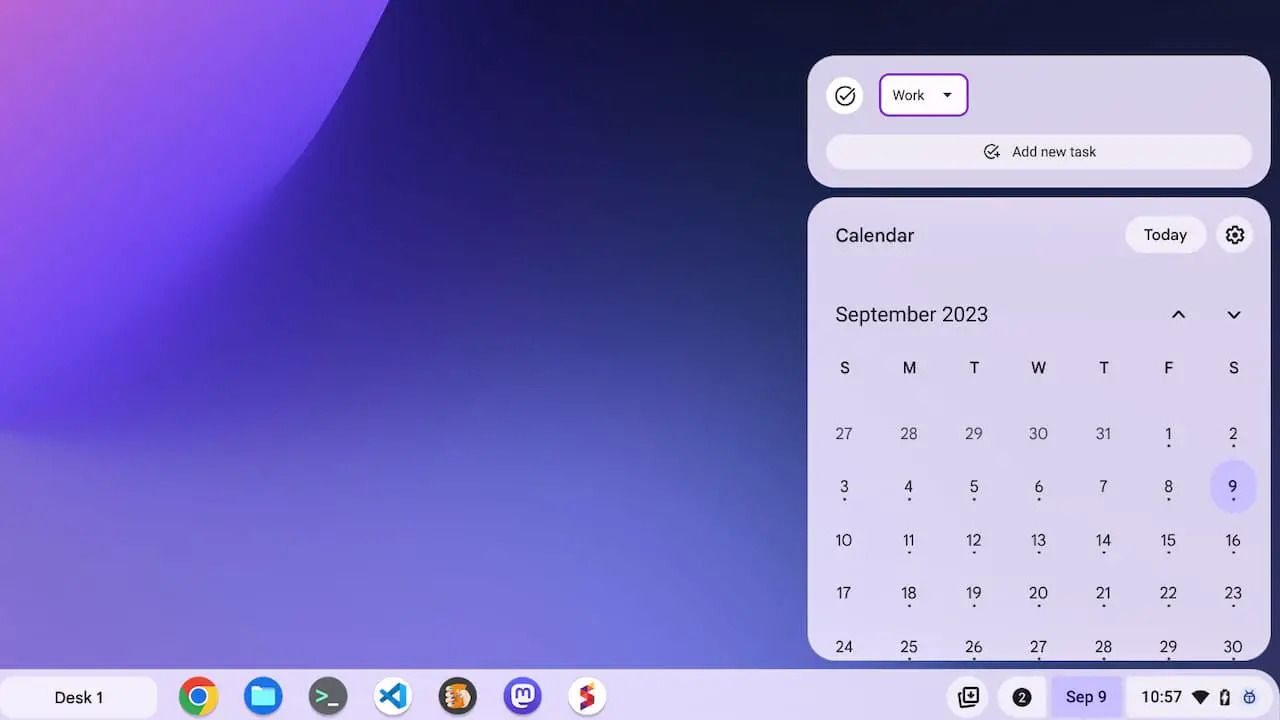Launch Visual Studio Code from the shelf
The width and height of the screenshot is (1280, 720).
[x=392, y=696]
